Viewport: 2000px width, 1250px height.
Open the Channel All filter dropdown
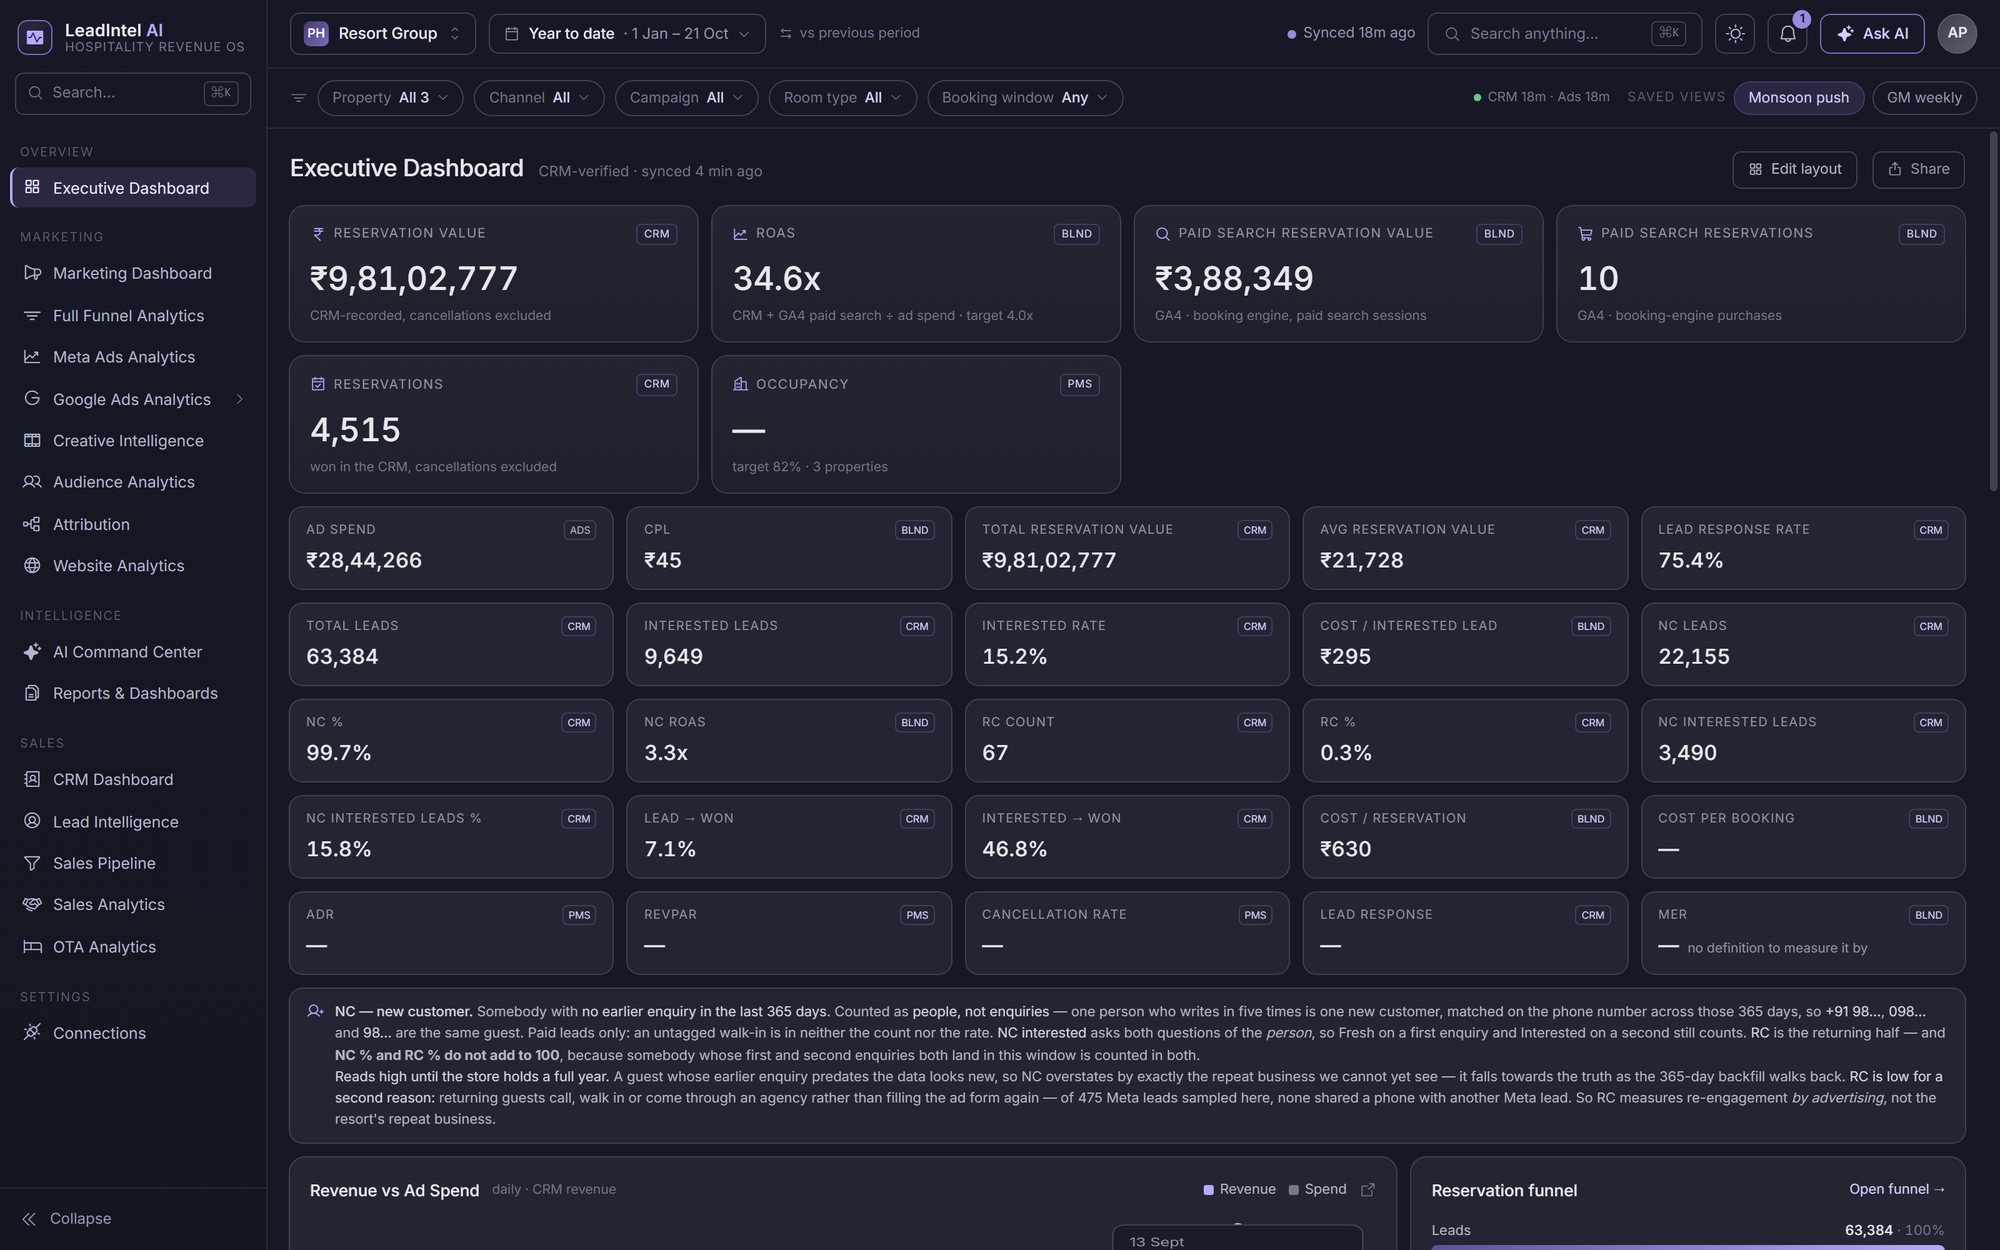pyautogui.click(x=539, y=98)
